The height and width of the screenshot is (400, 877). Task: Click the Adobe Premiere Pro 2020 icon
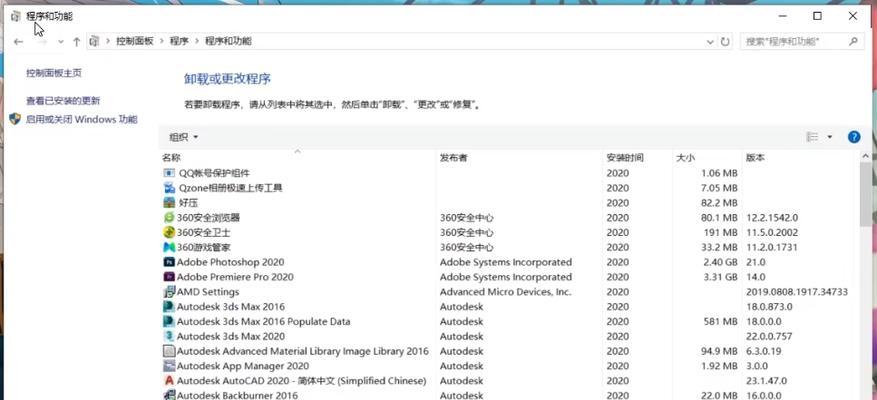pos(169,277)
